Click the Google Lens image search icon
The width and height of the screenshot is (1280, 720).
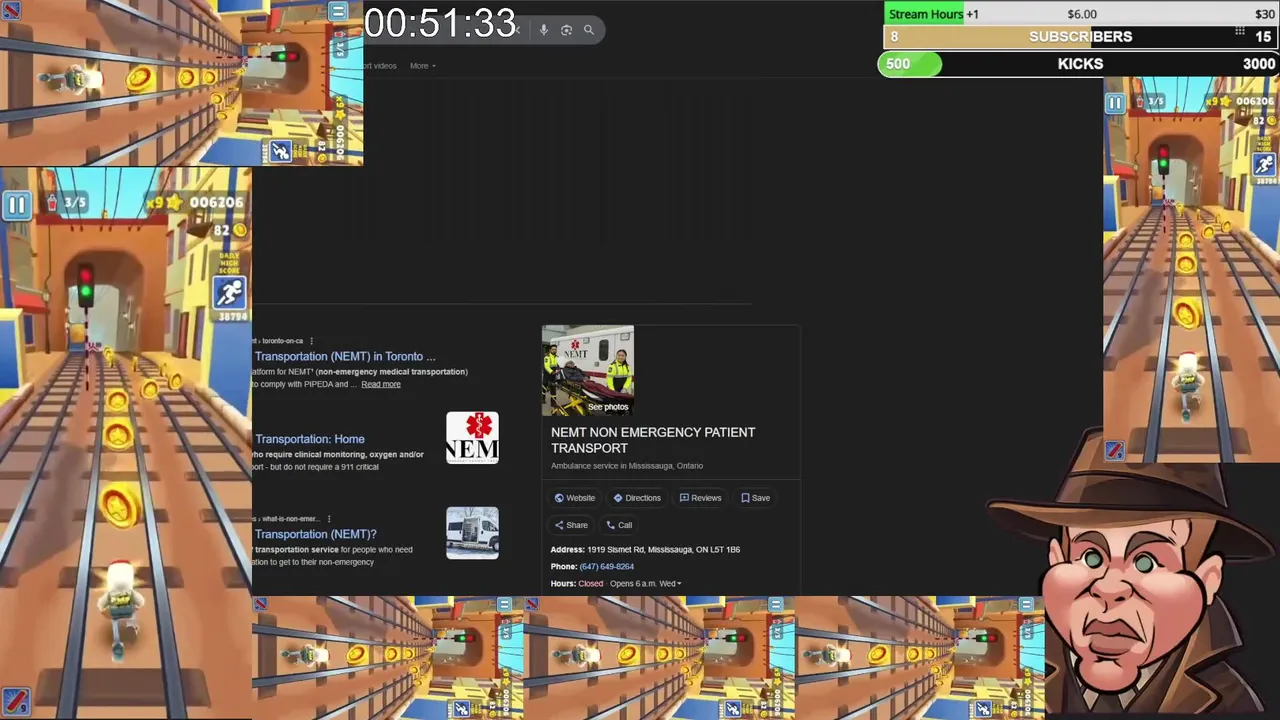click(x=566, y=30)
